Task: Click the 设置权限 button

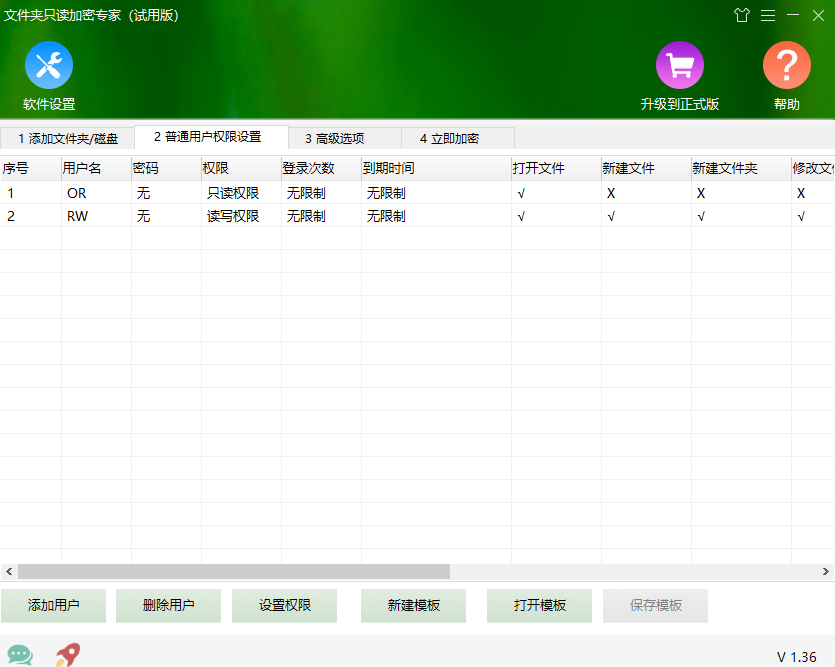Action: click(284, 605)
